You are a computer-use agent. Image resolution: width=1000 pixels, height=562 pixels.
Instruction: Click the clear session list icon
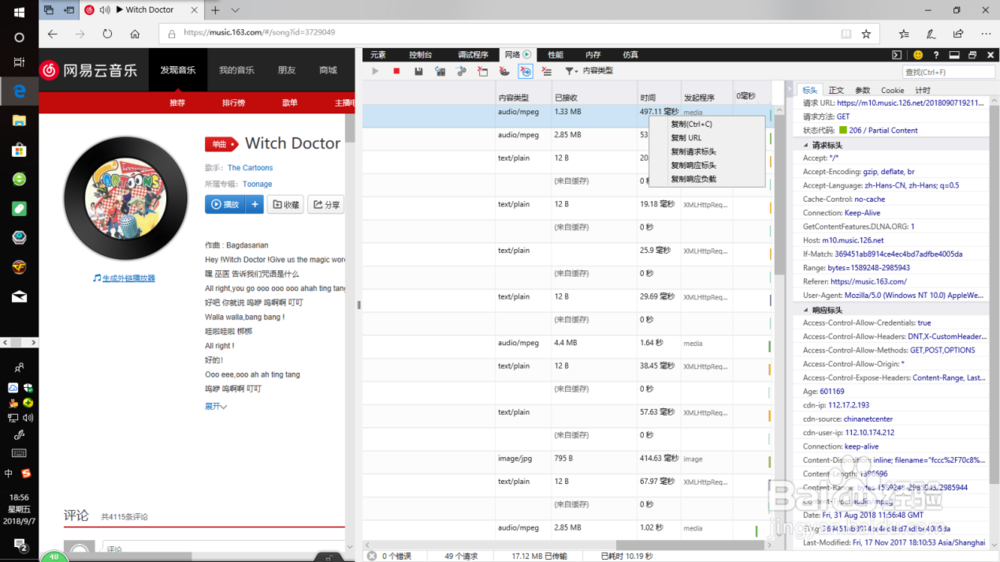coord(547,71)
